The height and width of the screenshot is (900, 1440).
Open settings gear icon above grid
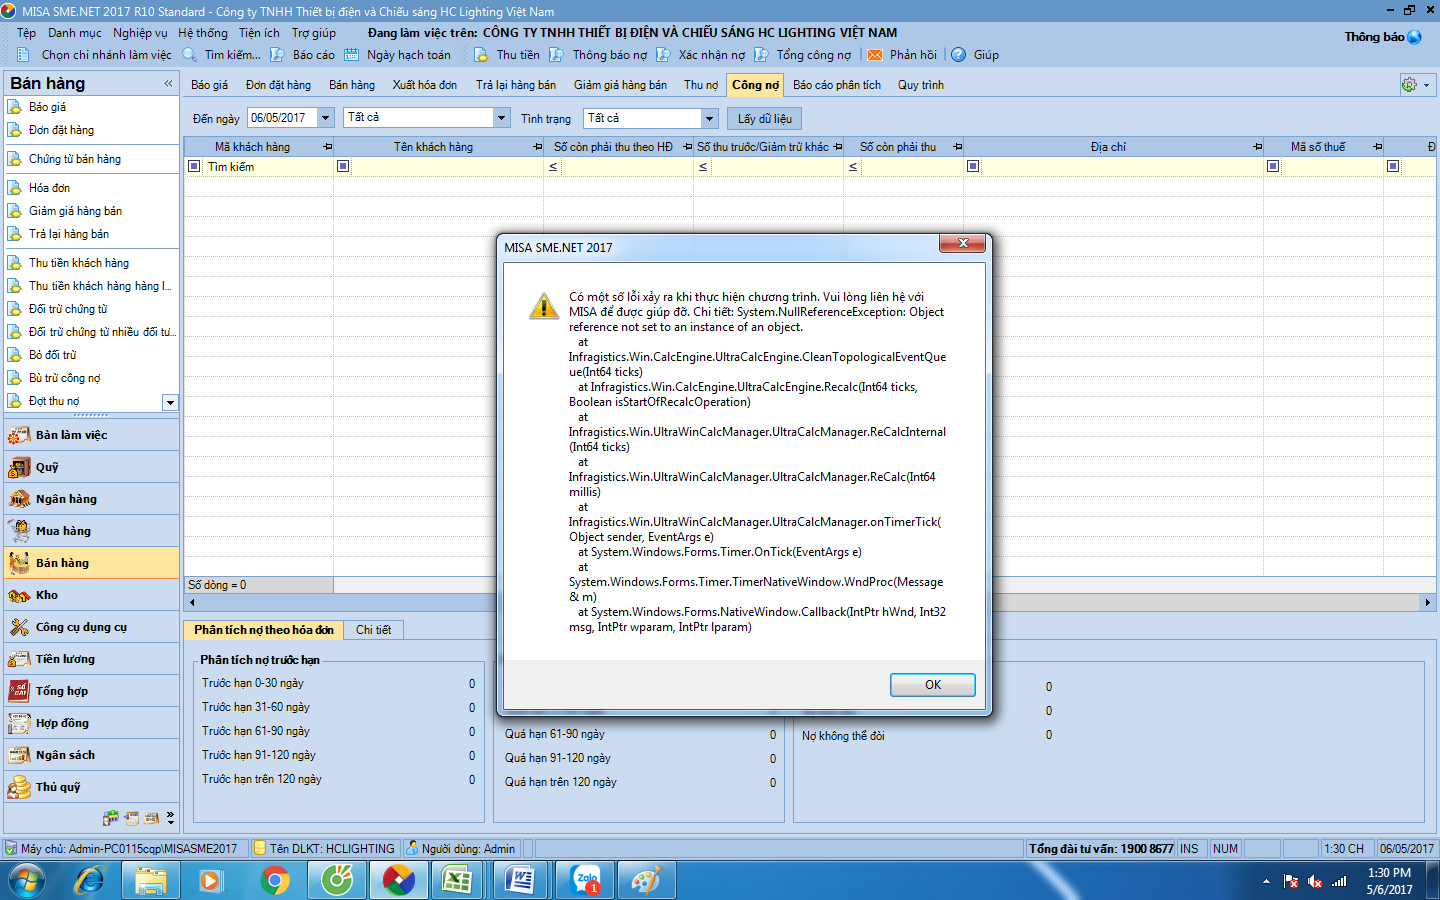pyautogui.click(x=1409, y=85)
